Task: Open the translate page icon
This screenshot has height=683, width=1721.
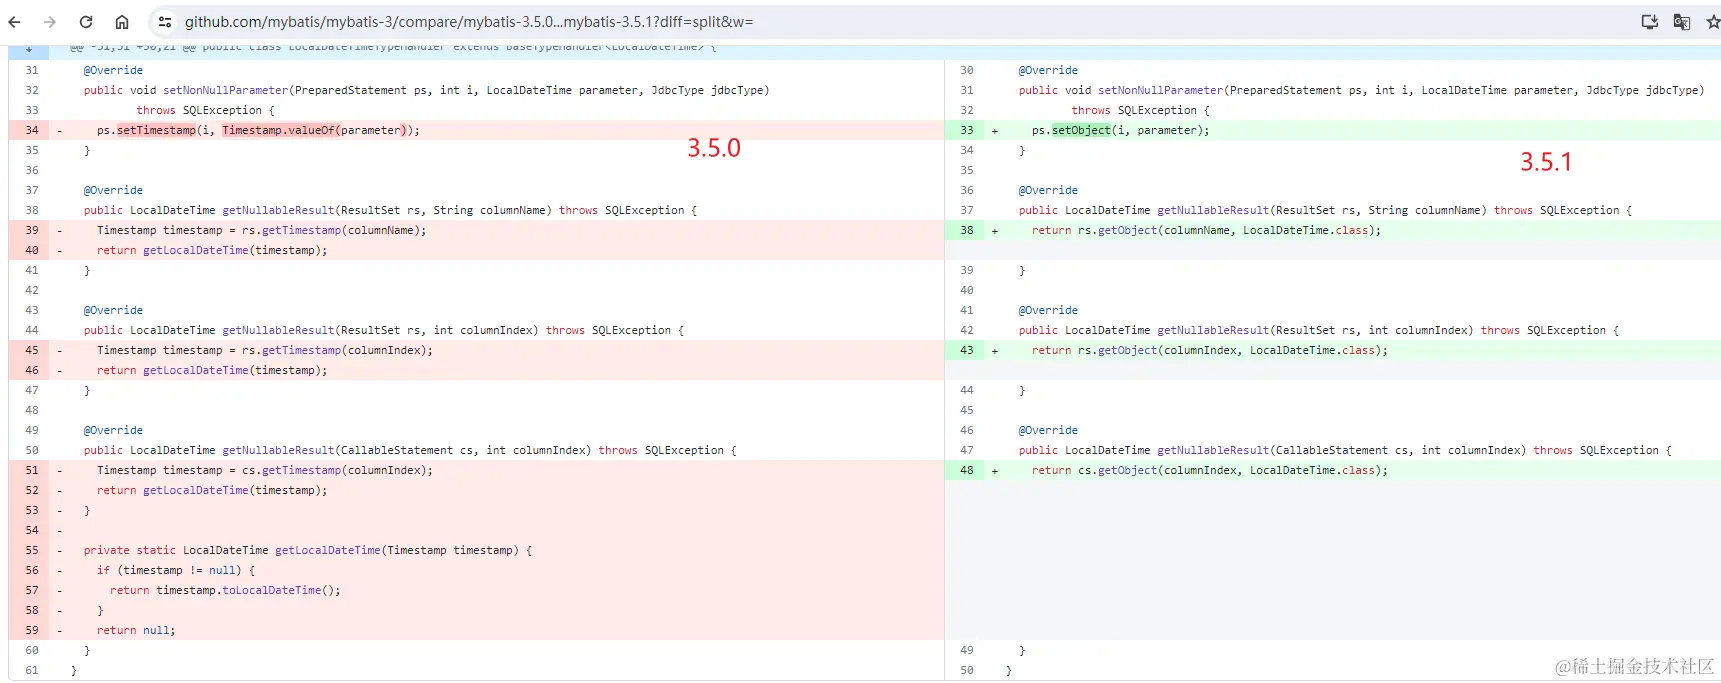Action: coord(1682,22)
